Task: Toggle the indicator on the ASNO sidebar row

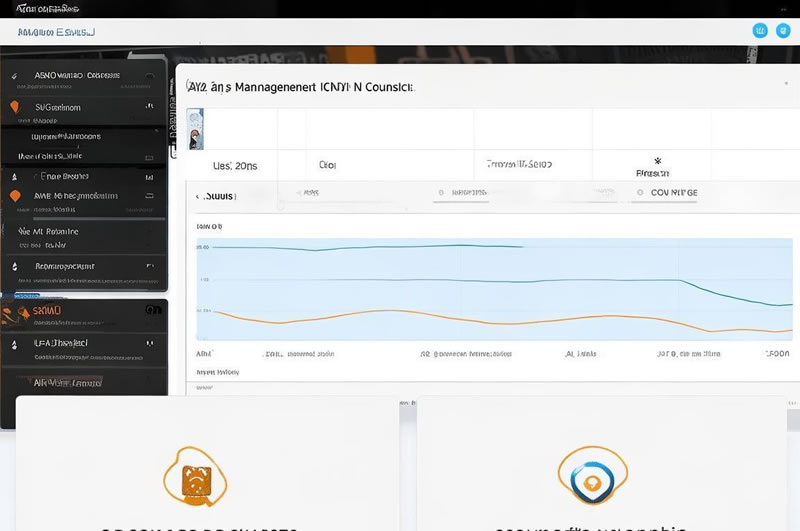Action: click(x=149, y=76)
